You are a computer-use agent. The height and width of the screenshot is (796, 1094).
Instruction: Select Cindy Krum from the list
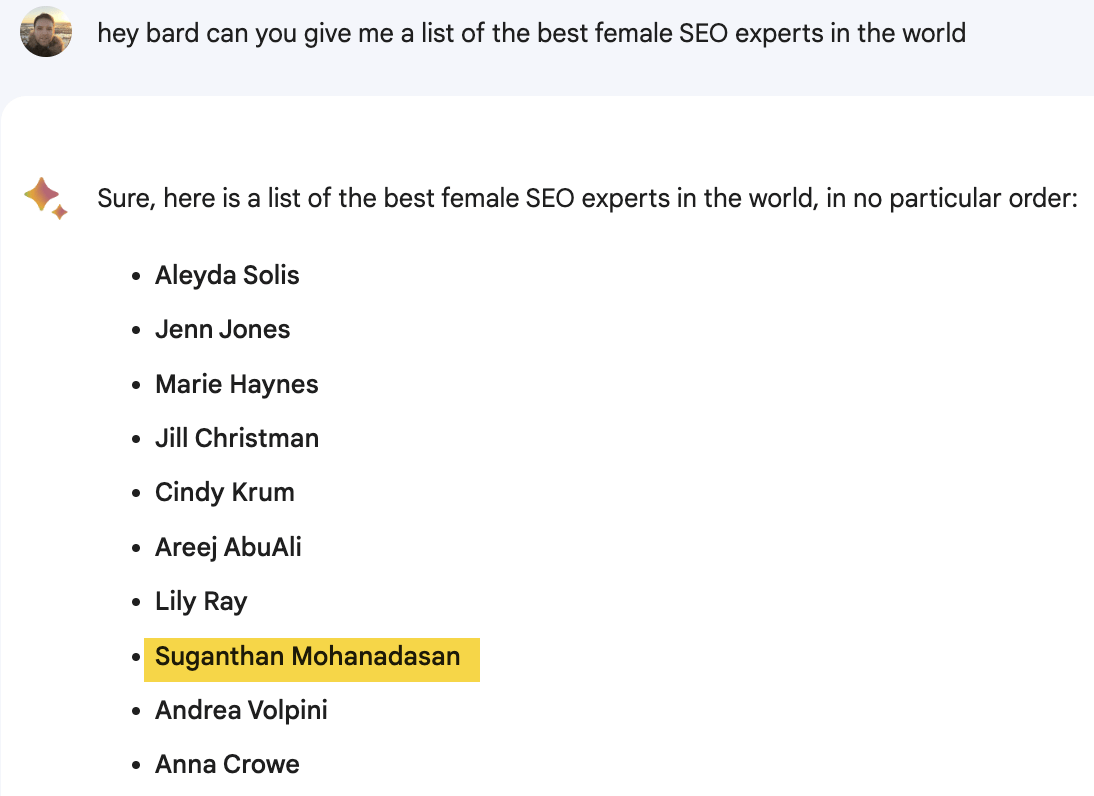[224, 493]
